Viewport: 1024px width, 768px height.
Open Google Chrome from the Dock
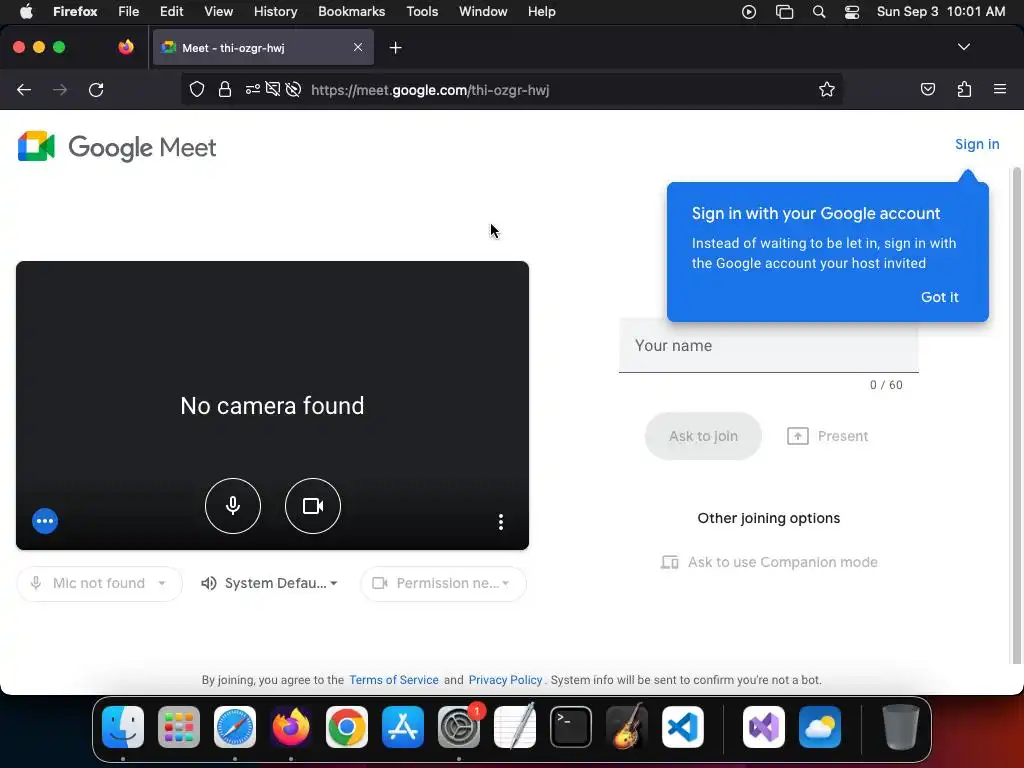coord(347,727)
